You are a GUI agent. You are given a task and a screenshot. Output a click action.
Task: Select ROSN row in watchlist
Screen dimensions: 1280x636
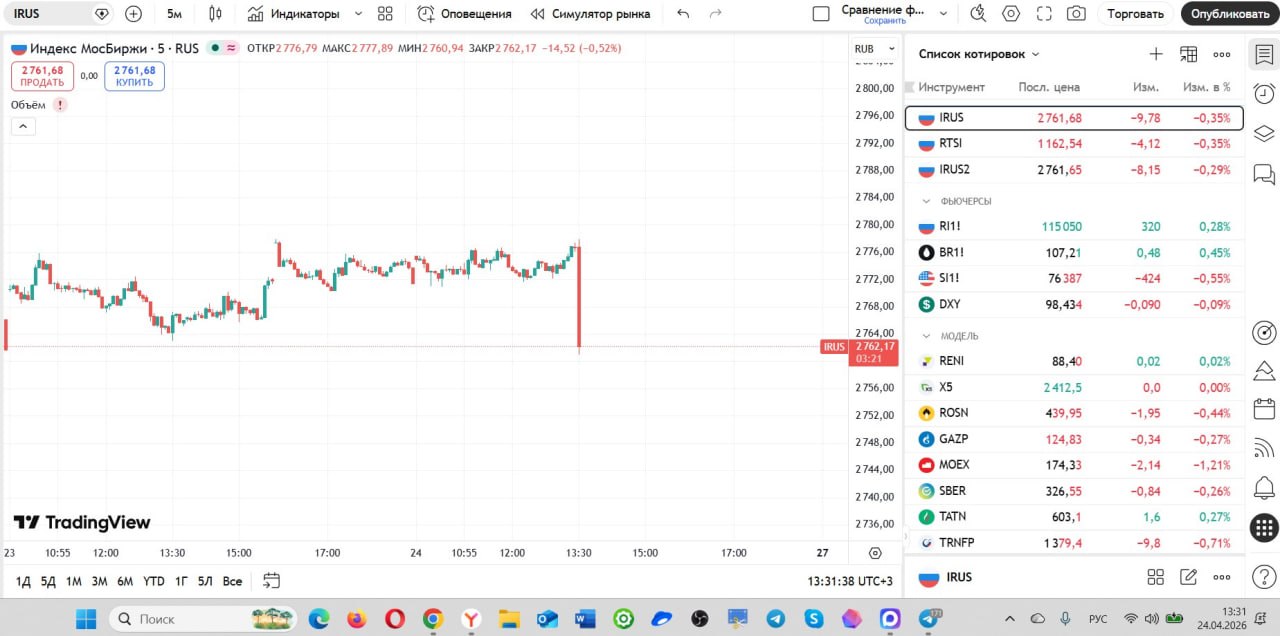click(1074, 412)
